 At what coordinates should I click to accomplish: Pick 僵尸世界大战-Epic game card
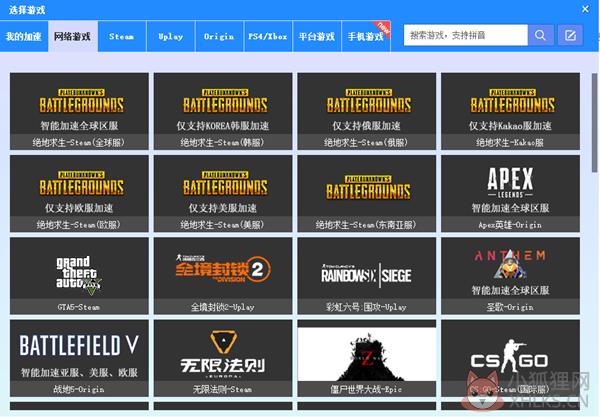tap(367, 358)
